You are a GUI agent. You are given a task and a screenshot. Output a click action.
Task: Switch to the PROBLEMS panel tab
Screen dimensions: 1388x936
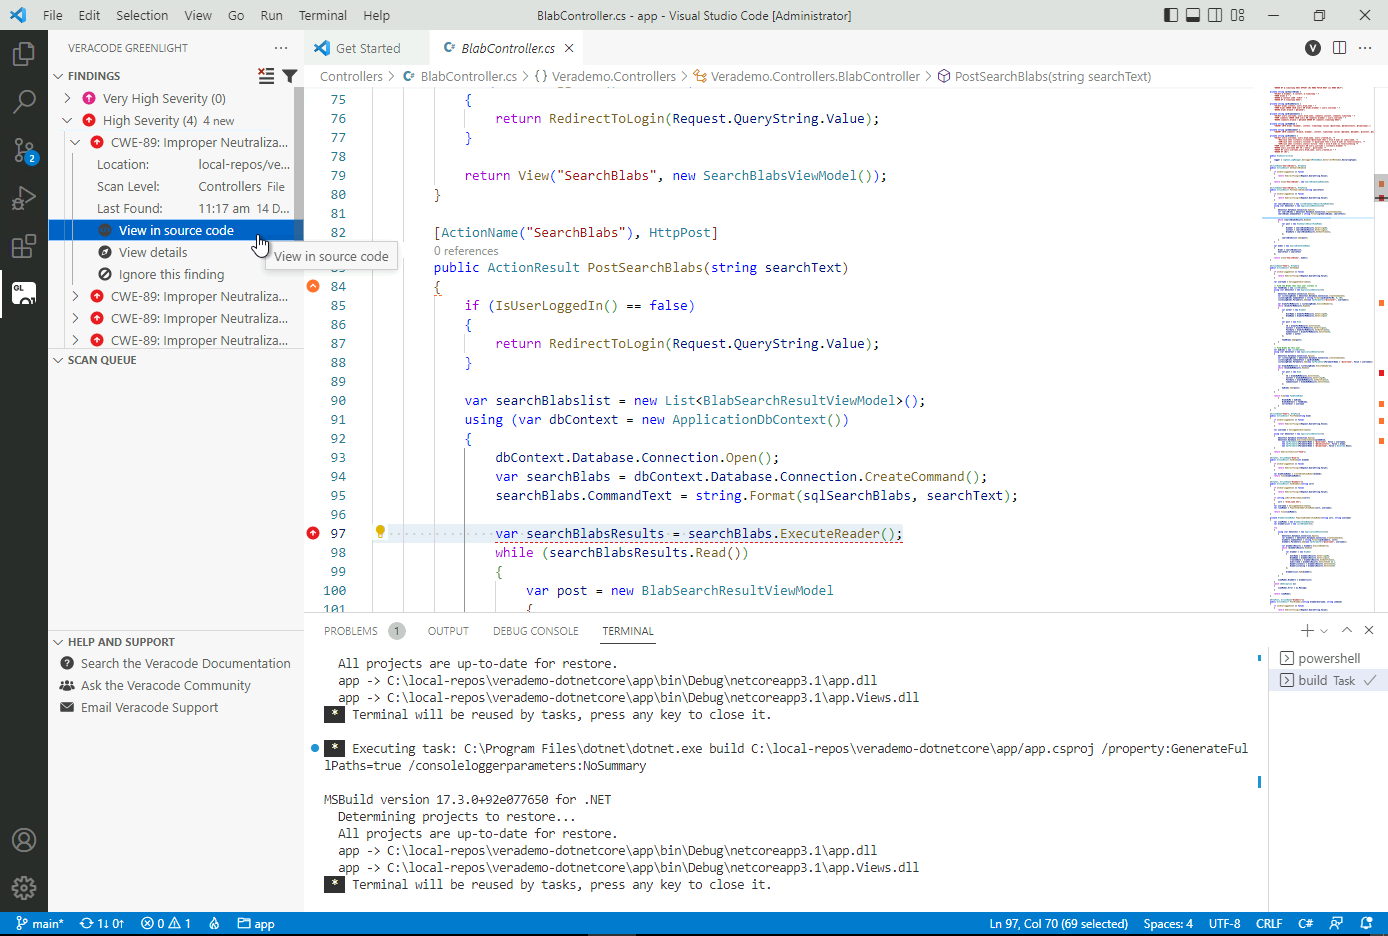pyautogui.click(x=351, y=631)
